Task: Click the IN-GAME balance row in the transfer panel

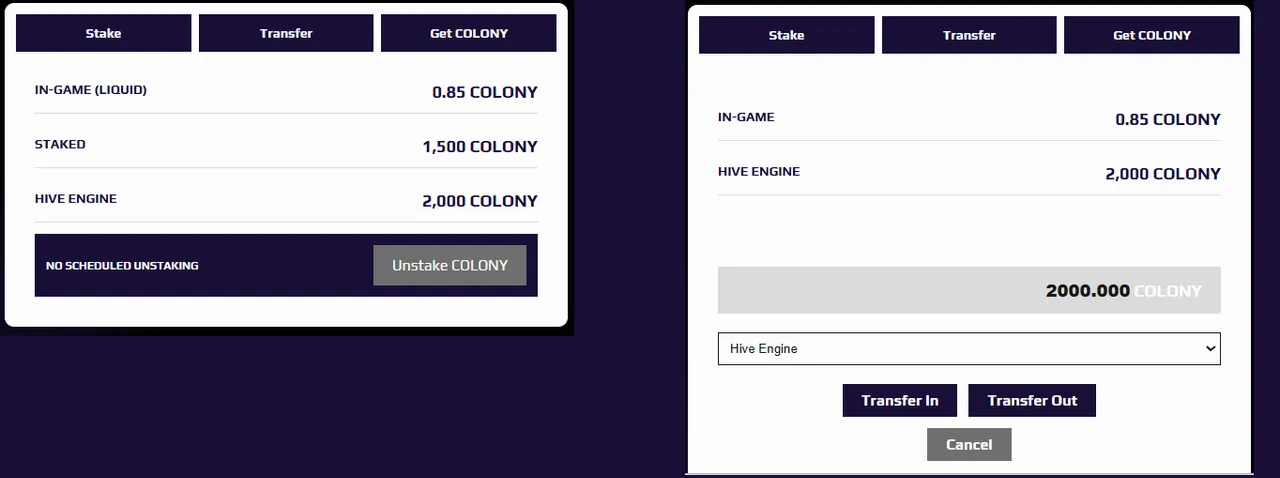Action: [x=969, y=118]
